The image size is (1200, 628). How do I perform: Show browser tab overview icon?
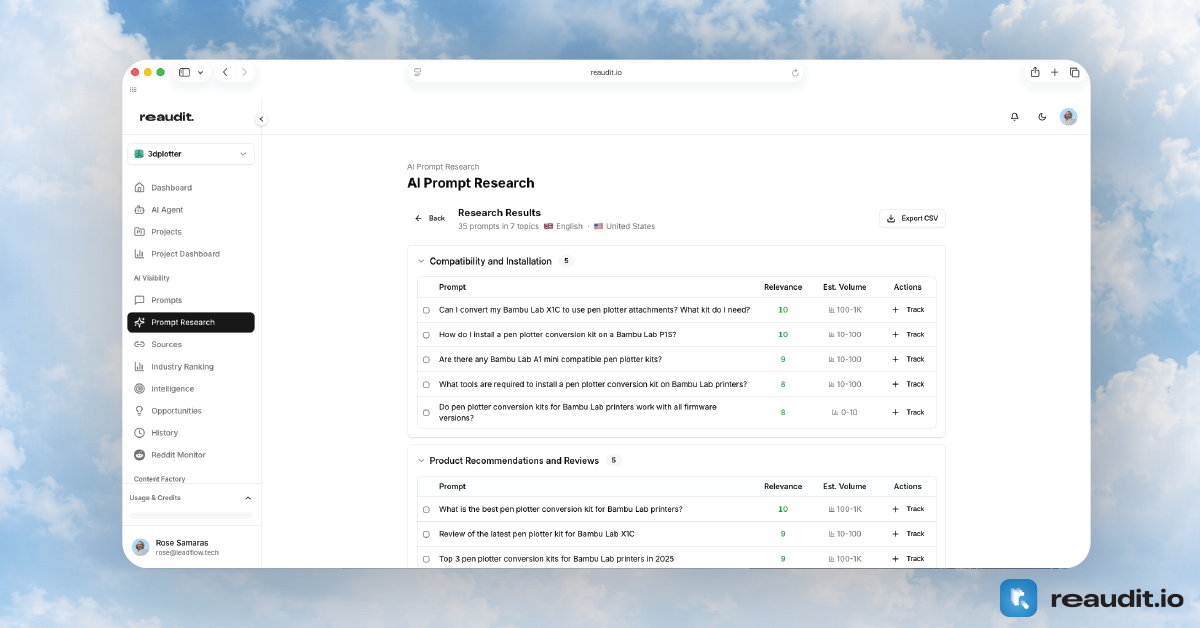click(x=1074, y=72)
